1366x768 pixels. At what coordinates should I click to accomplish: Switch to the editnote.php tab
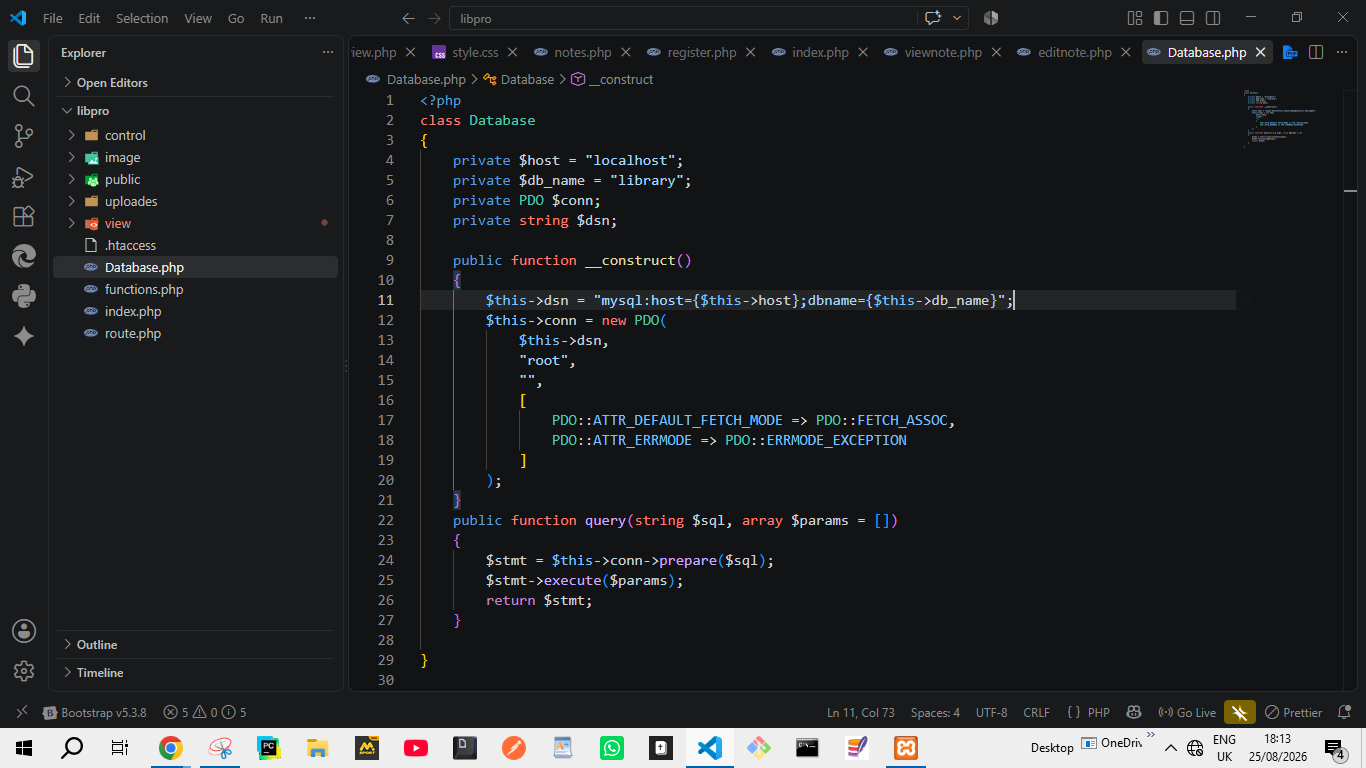click(1075, 52)
